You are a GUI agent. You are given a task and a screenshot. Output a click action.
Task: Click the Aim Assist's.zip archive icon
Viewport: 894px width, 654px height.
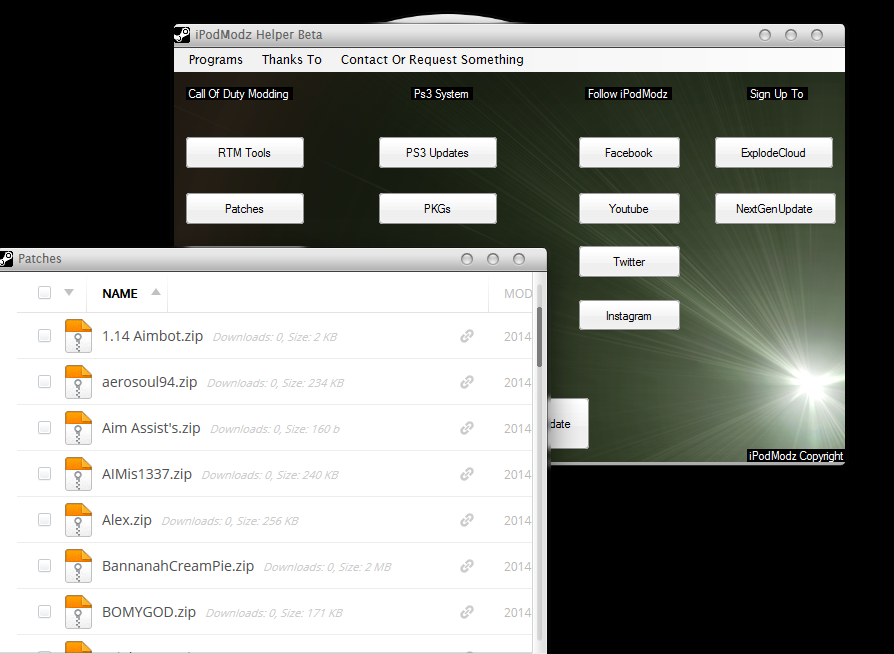(78, 428)
